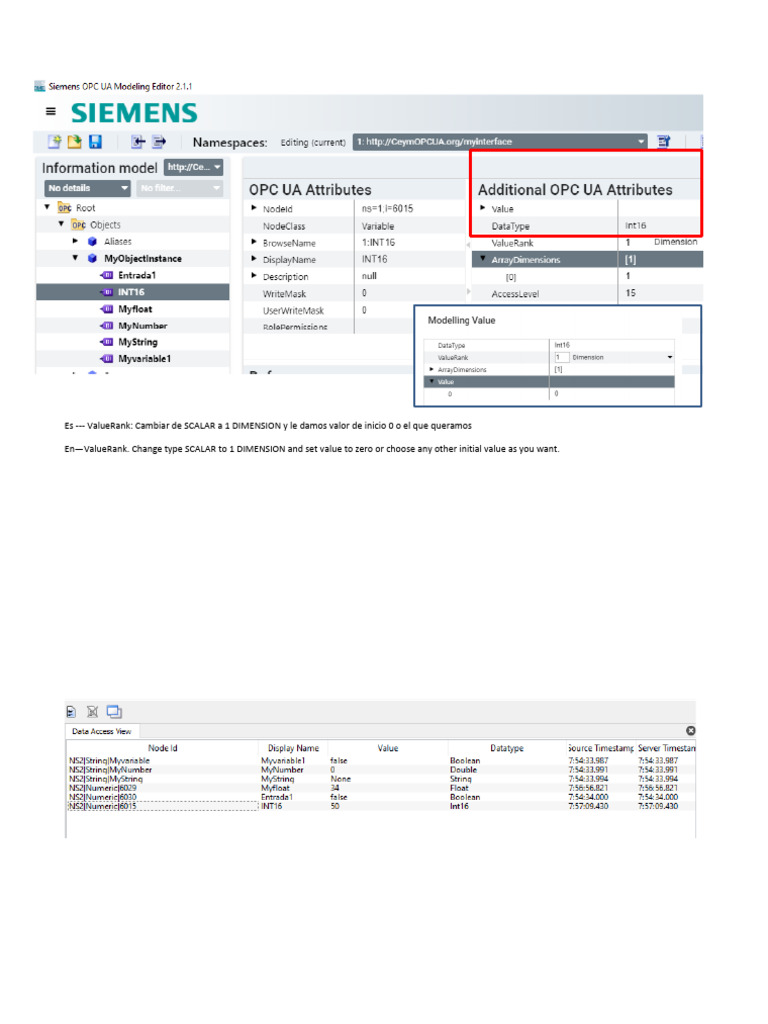Image resolution: width=768 pixels, height=1024 pixels.
Task: Click the Objects OPC folder icon
Action: 78,225
